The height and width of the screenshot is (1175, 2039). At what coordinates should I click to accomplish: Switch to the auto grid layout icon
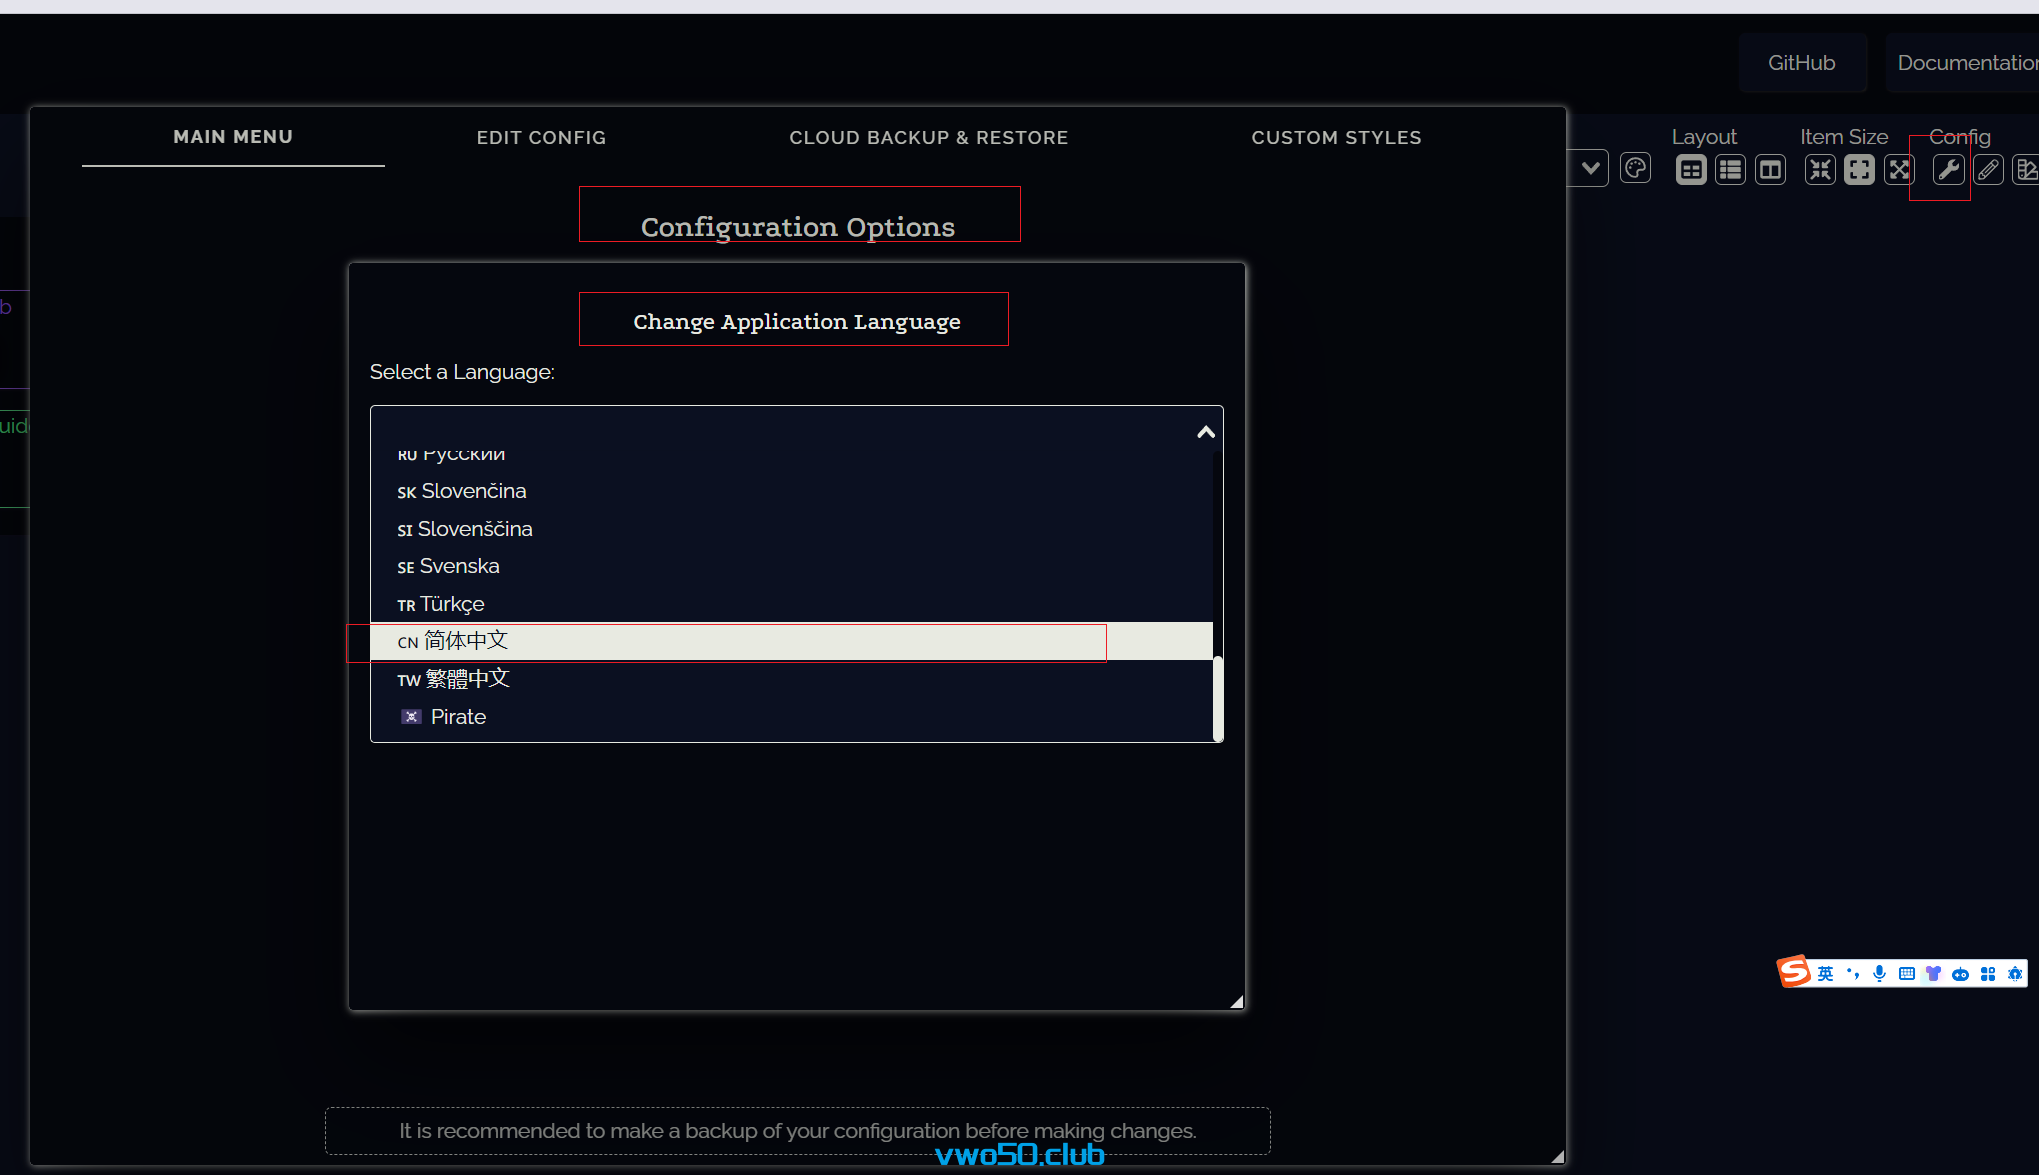click(1691, 170)
